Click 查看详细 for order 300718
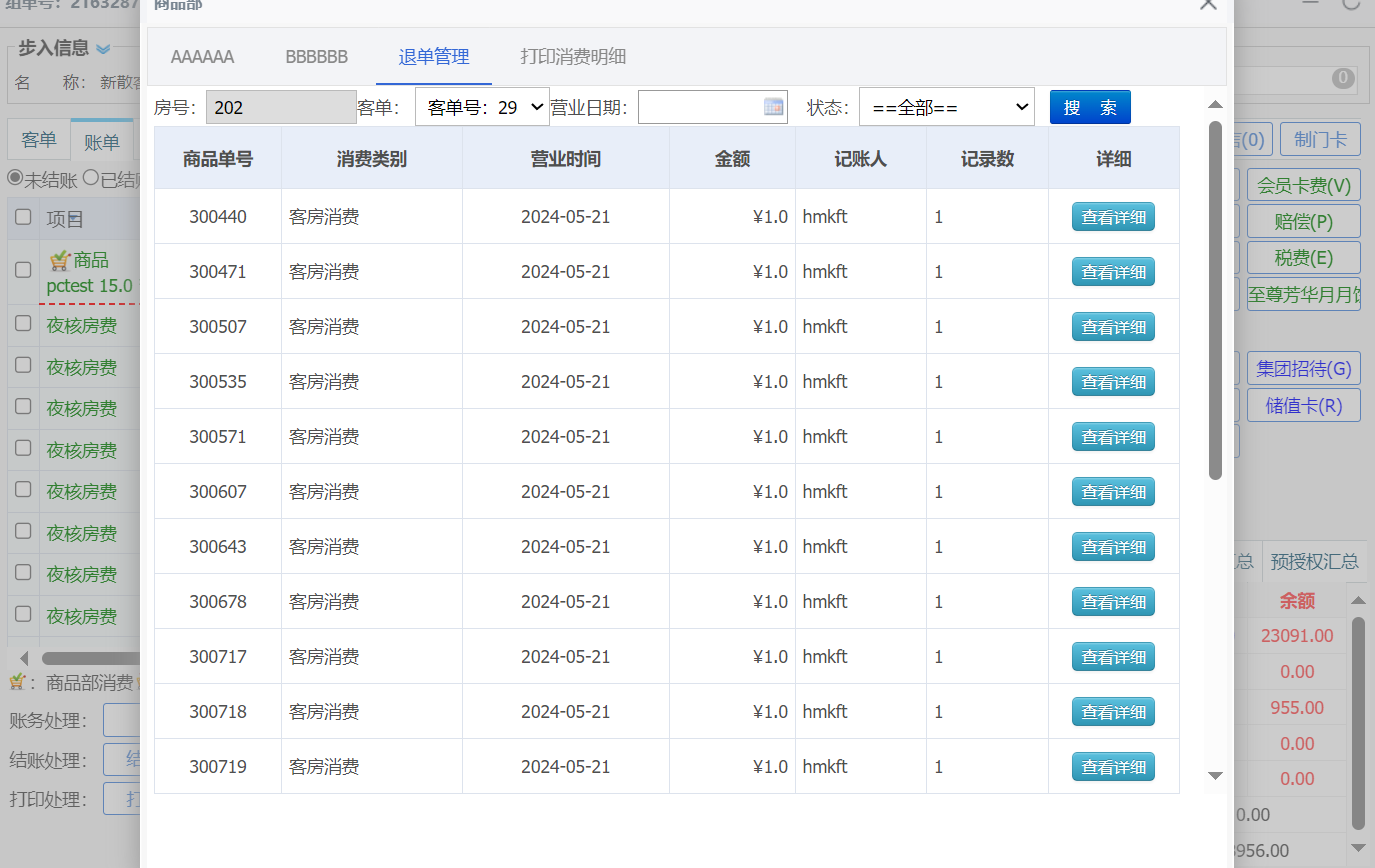Screen dimensions: 1375x868 pyautogui.click(x=1113, y=712)
